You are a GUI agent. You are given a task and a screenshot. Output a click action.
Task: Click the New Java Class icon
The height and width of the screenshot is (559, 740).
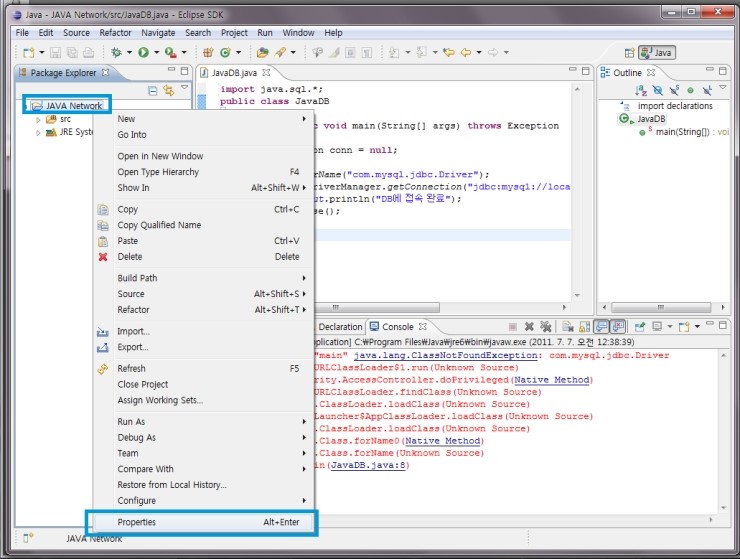[225, 52]
